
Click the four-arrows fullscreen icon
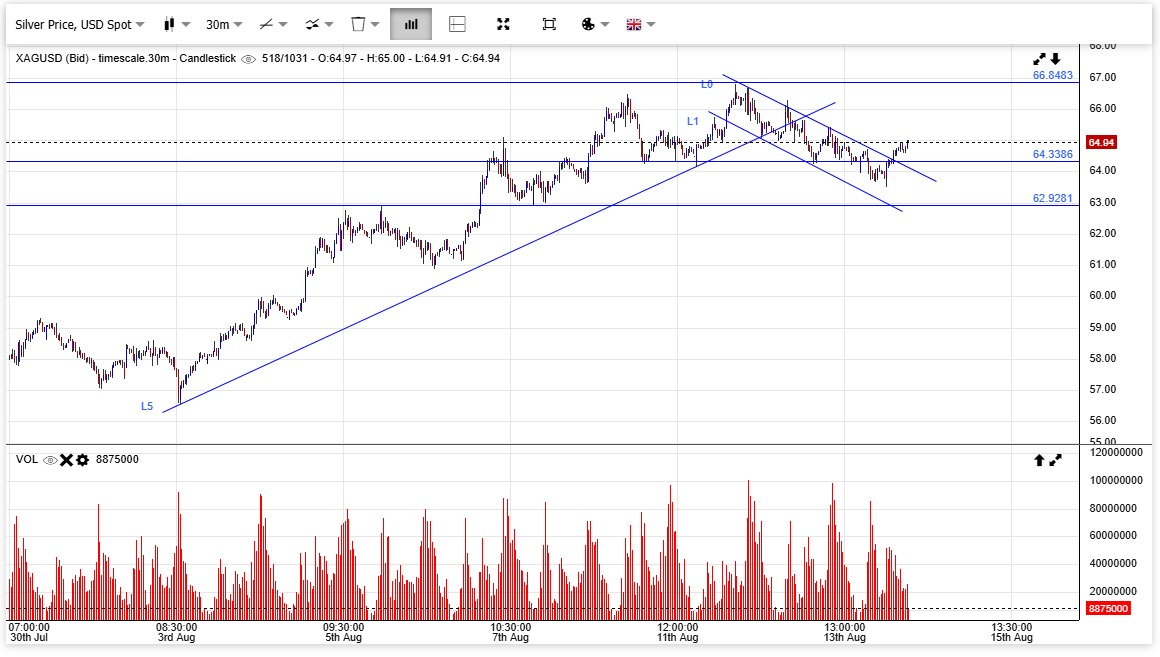pyautogui.click(x=503, y=24)
